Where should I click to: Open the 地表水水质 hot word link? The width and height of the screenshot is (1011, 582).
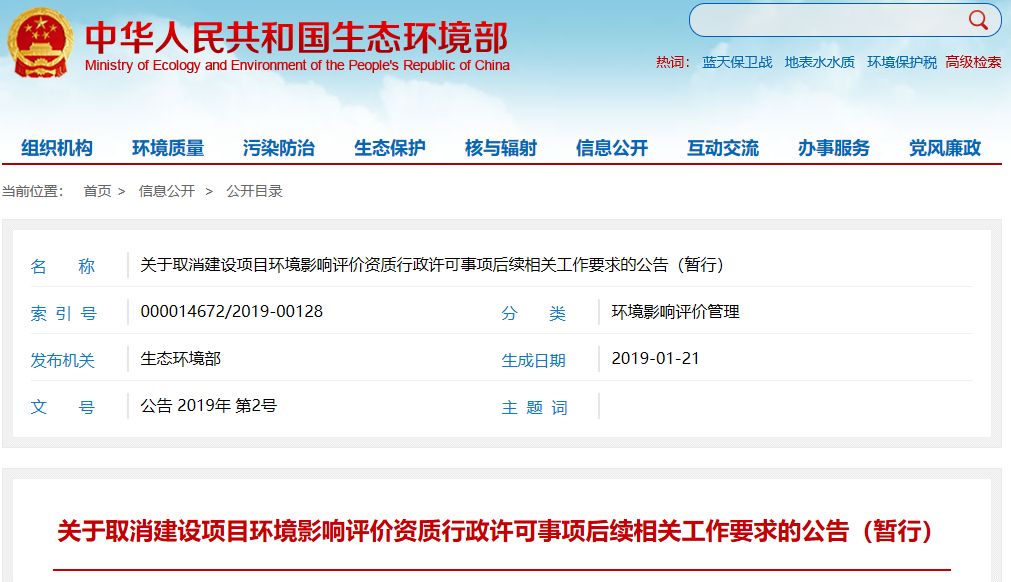819,62
